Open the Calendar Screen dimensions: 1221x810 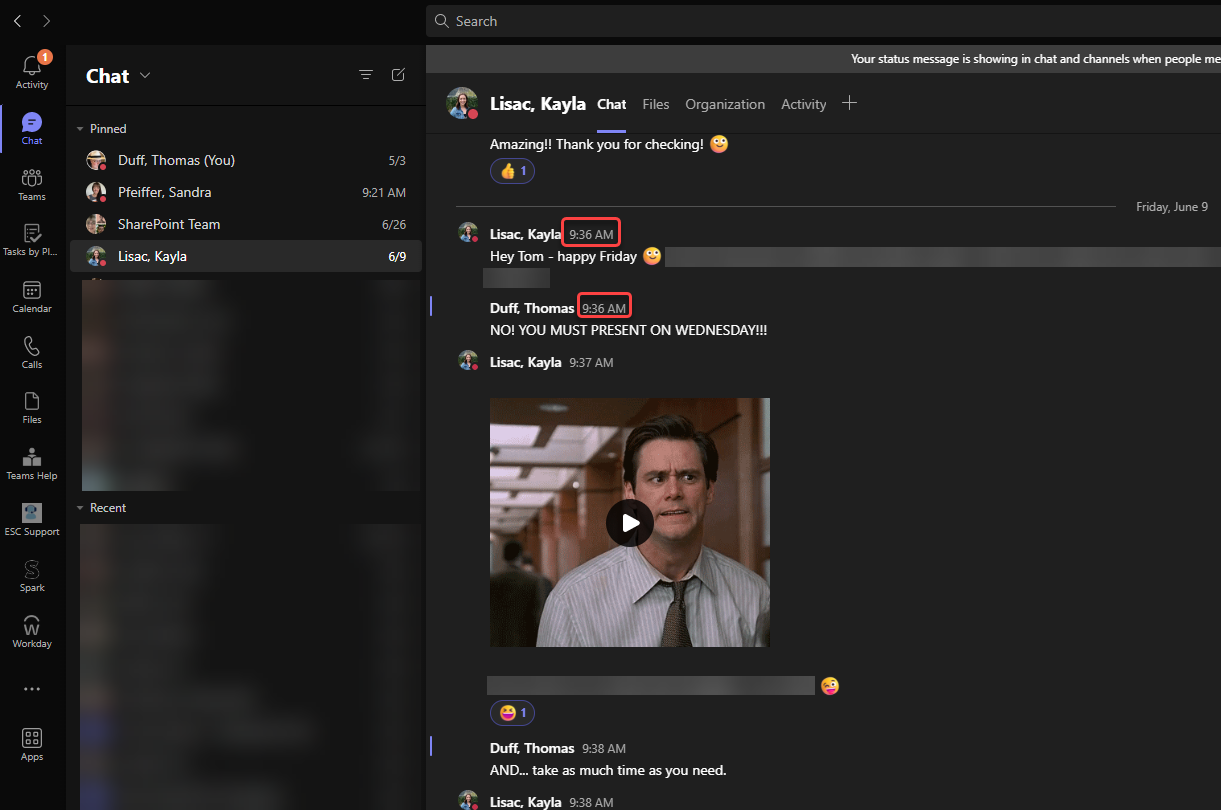[x=31, y=296]
